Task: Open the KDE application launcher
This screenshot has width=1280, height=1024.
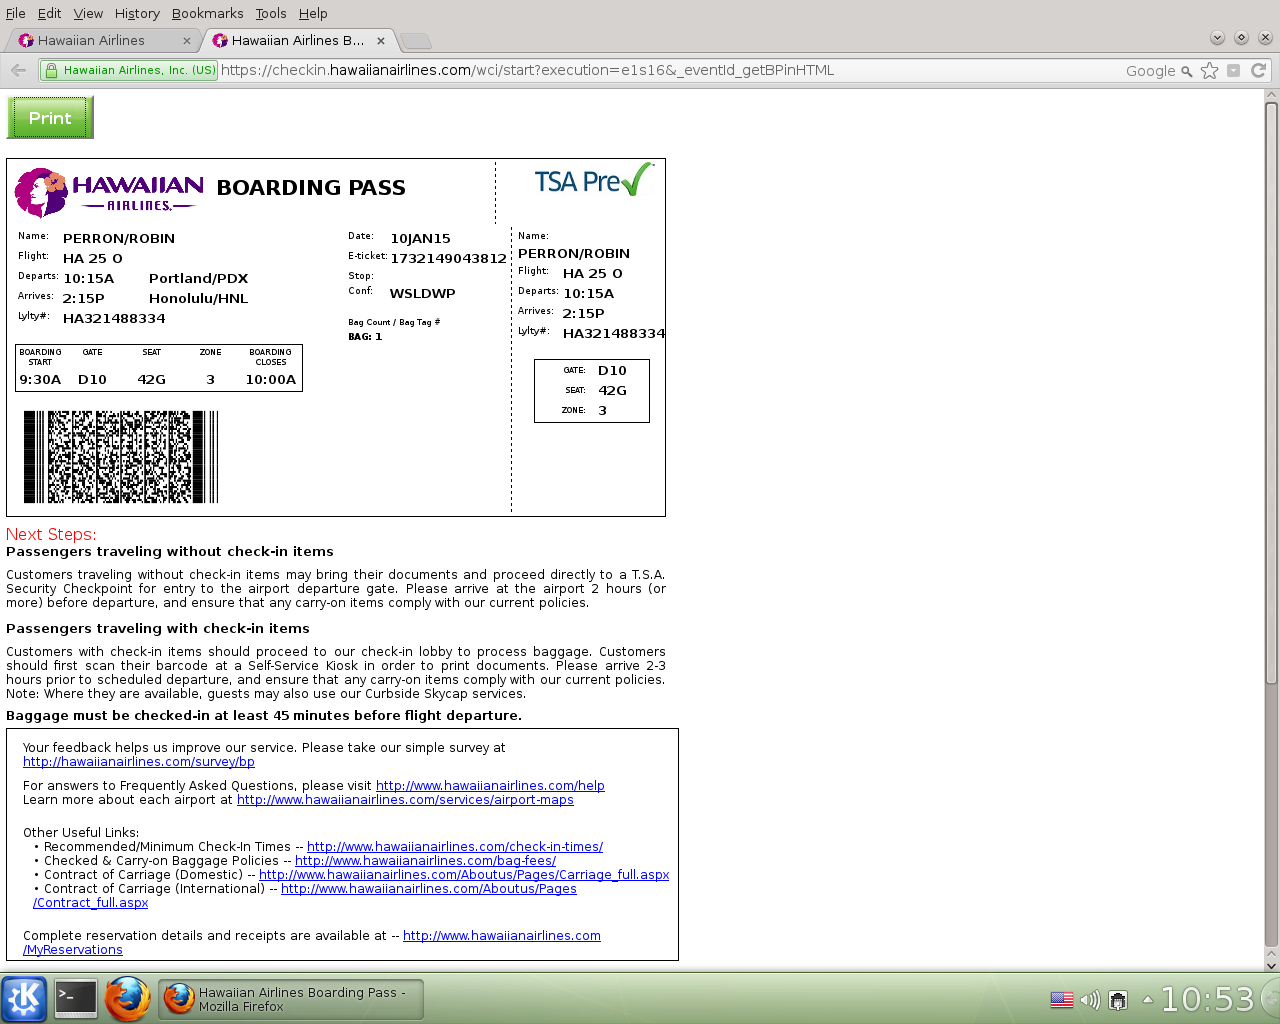Action: pyautogui.click(x=24, y=998)
